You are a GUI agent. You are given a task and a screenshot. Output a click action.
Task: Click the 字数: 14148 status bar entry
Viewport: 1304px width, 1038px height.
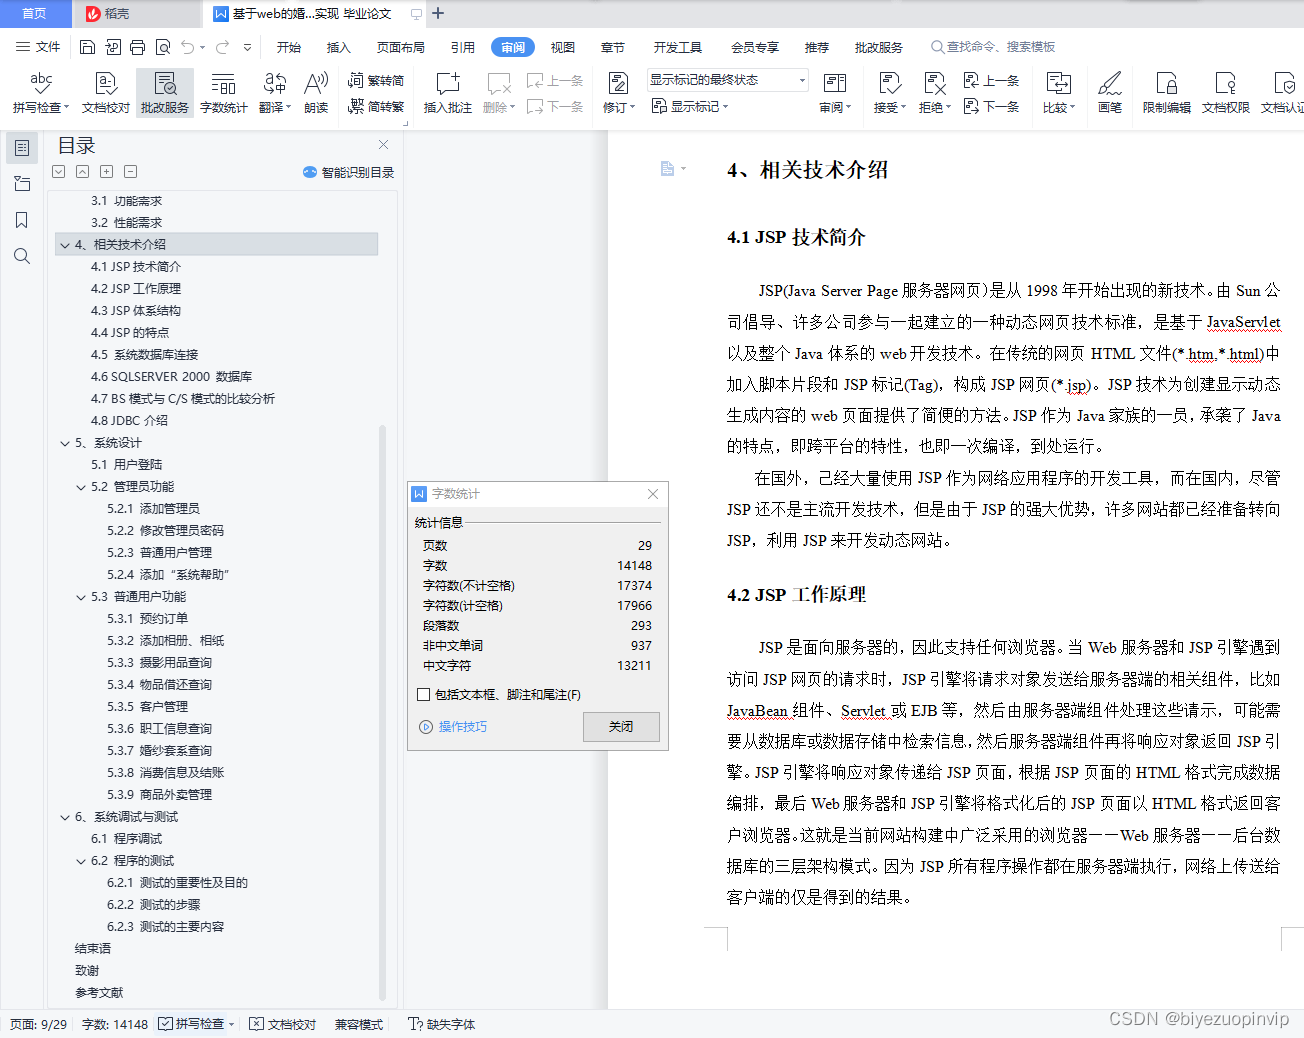(x=115, y=1024)
